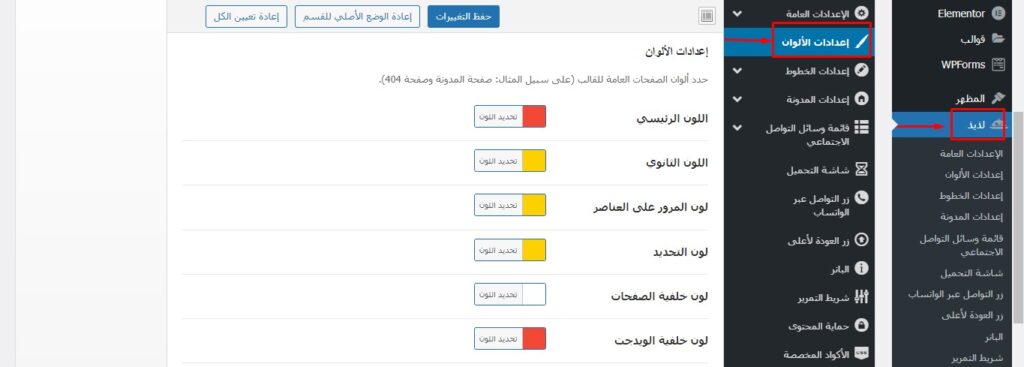
Task: Open إعدادات المدونة in the admin submenu
Action: pos(972,217)
